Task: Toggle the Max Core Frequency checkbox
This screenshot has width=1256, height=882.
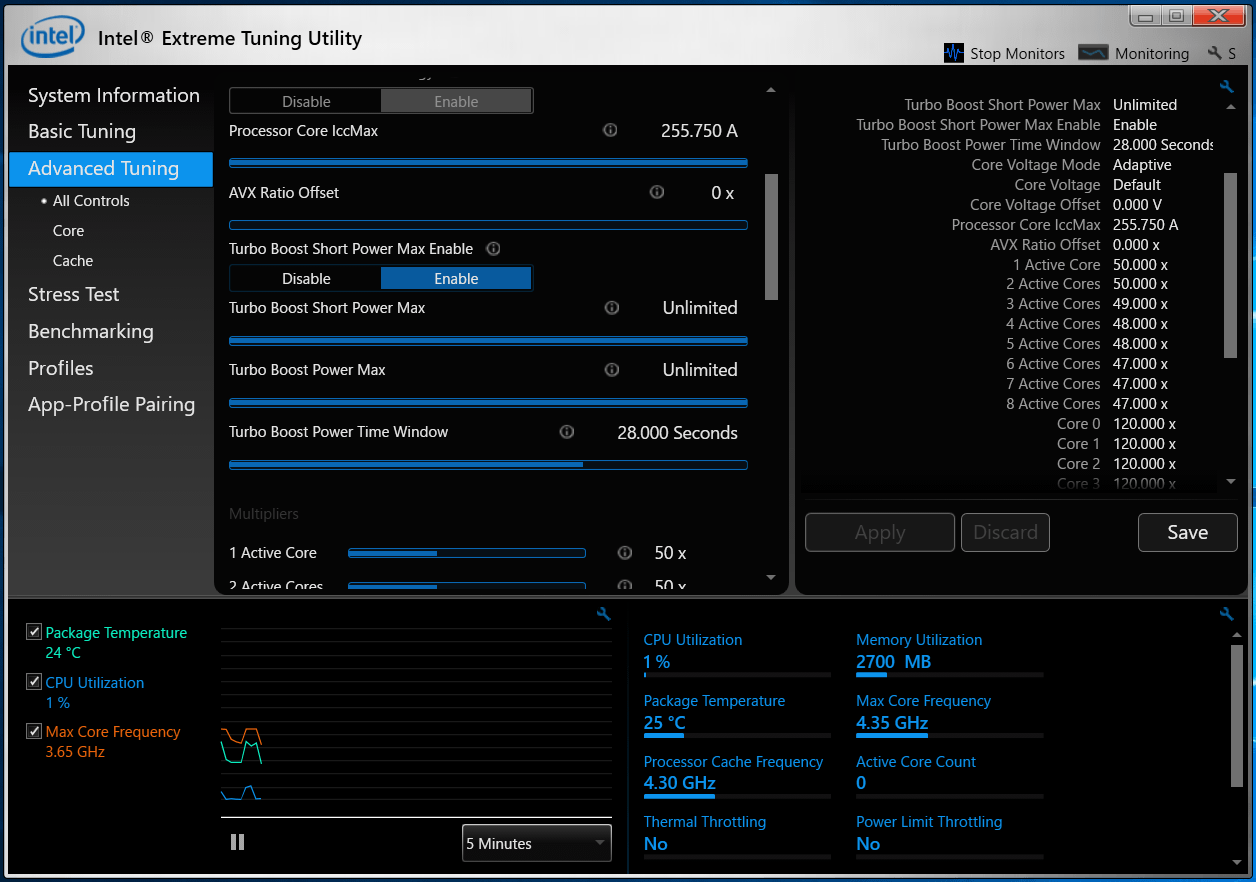Action: pyautogui.click(x=34, y=731)
